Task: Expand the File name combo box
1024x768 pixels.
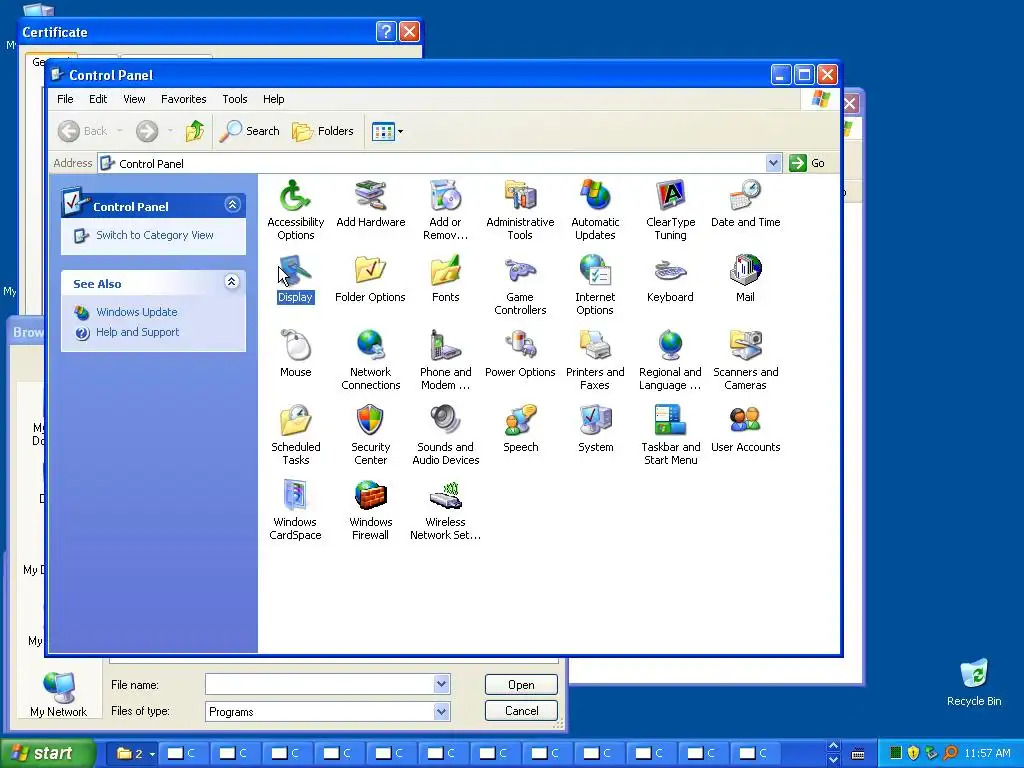Action: pyautogui.click(x=441, y=684)
